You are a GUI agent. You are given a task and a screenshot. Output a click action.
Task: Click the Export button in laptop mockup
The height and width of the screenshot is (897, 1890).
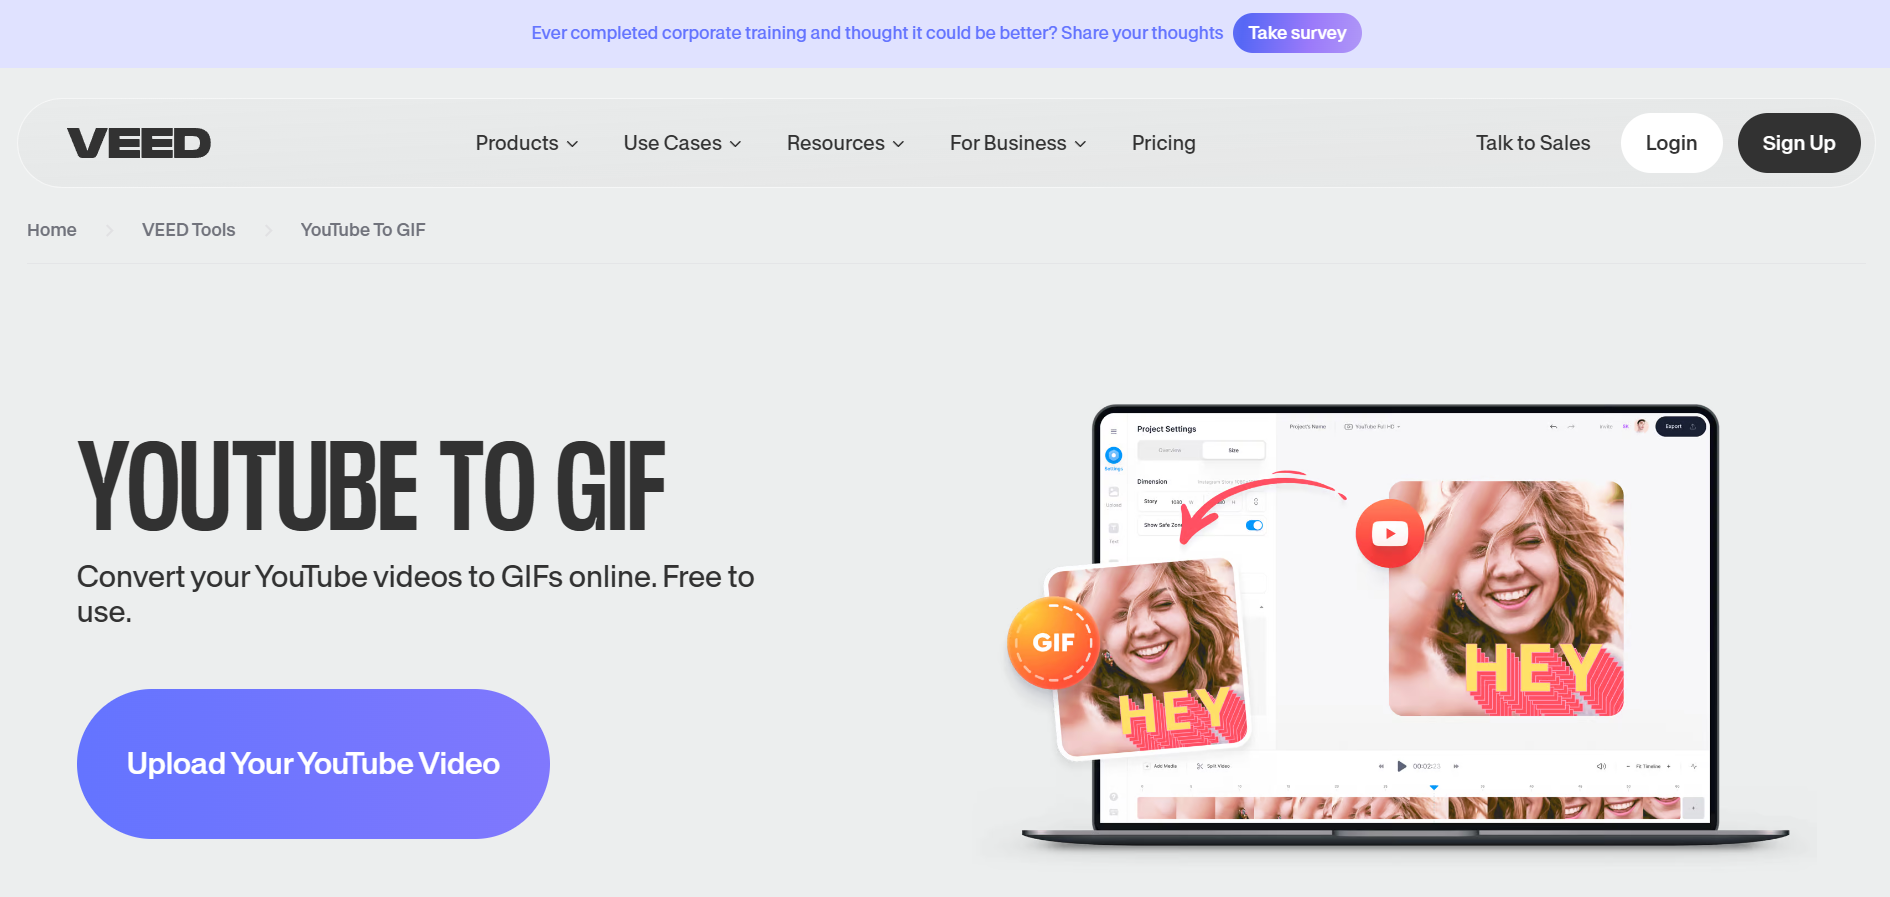tap(1680, 426)
